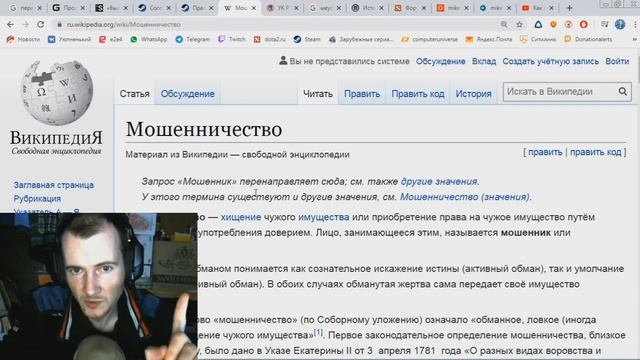Open the red circular extension icon

coord(584,24)
